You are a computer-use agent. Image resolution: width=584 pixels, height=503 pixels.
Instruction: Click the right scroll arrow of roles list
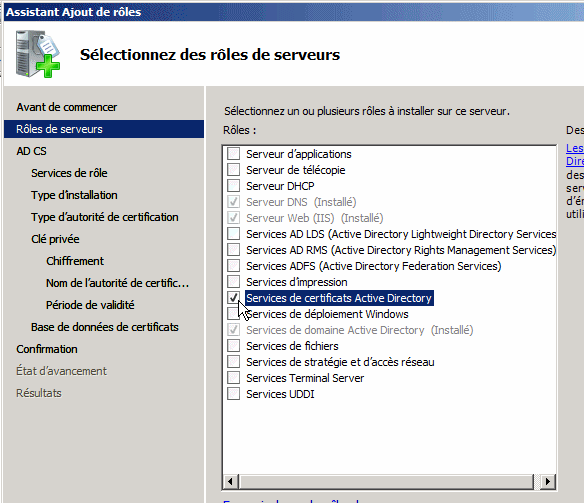click(x=548, y=481)
